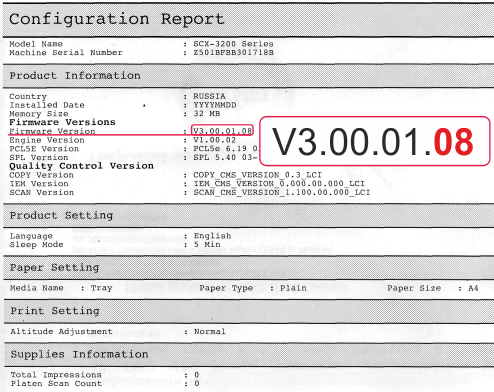Image resolution: width=494 pixels, height=392 pixels.
Task: Select the 'Firmware Version' row label
Action: point(52,131)
